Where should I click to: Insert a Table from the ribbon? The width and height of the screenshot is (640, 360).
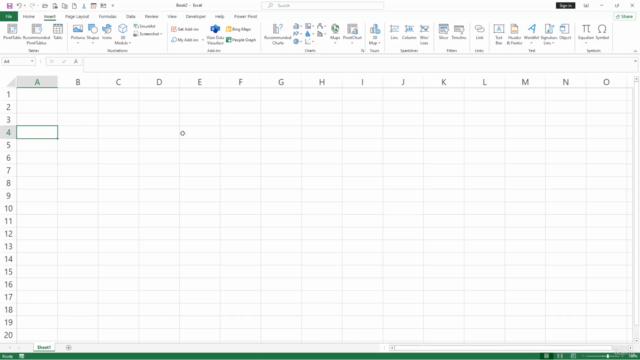(58, 32)
